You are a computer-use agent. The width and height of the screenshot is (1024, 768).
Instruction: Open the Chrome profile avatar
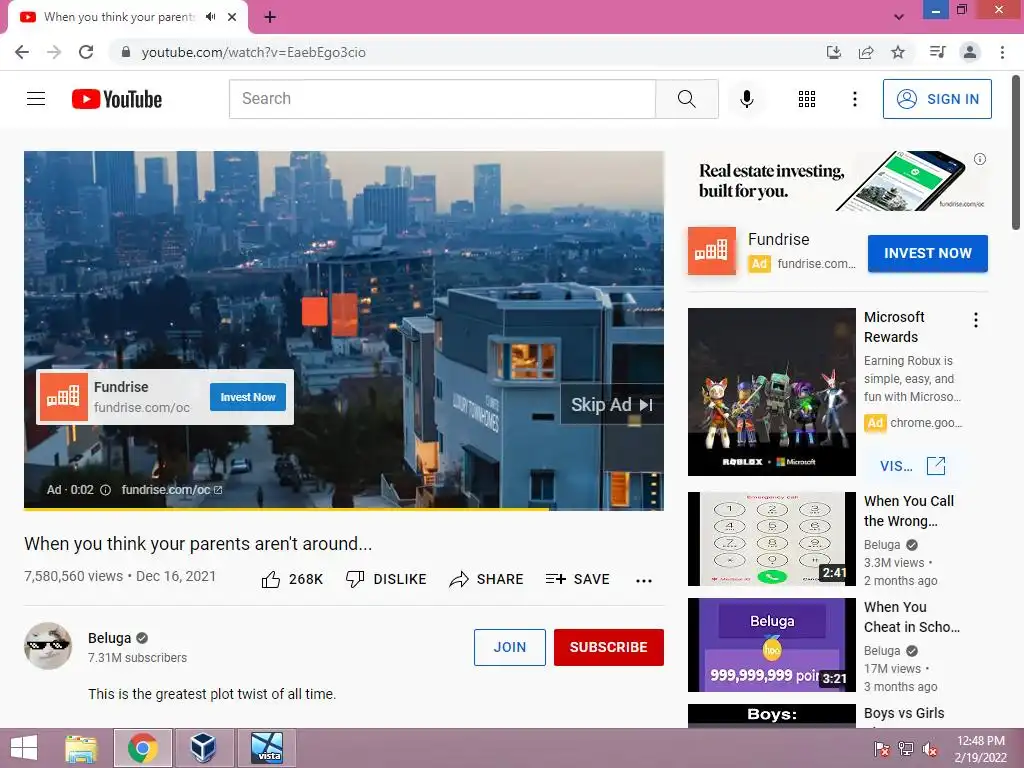[970, 52]
